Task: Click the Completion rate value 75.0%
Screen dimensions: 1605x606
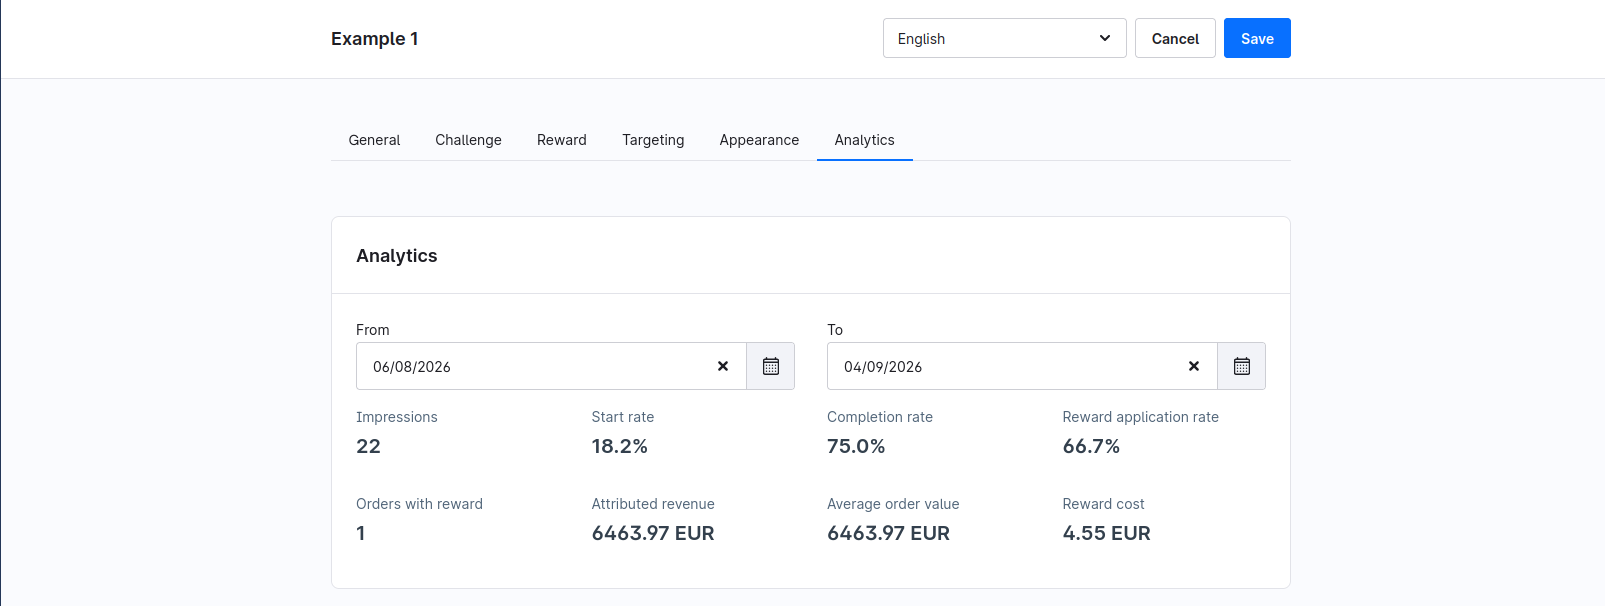Action: click(x=856, y=446)
